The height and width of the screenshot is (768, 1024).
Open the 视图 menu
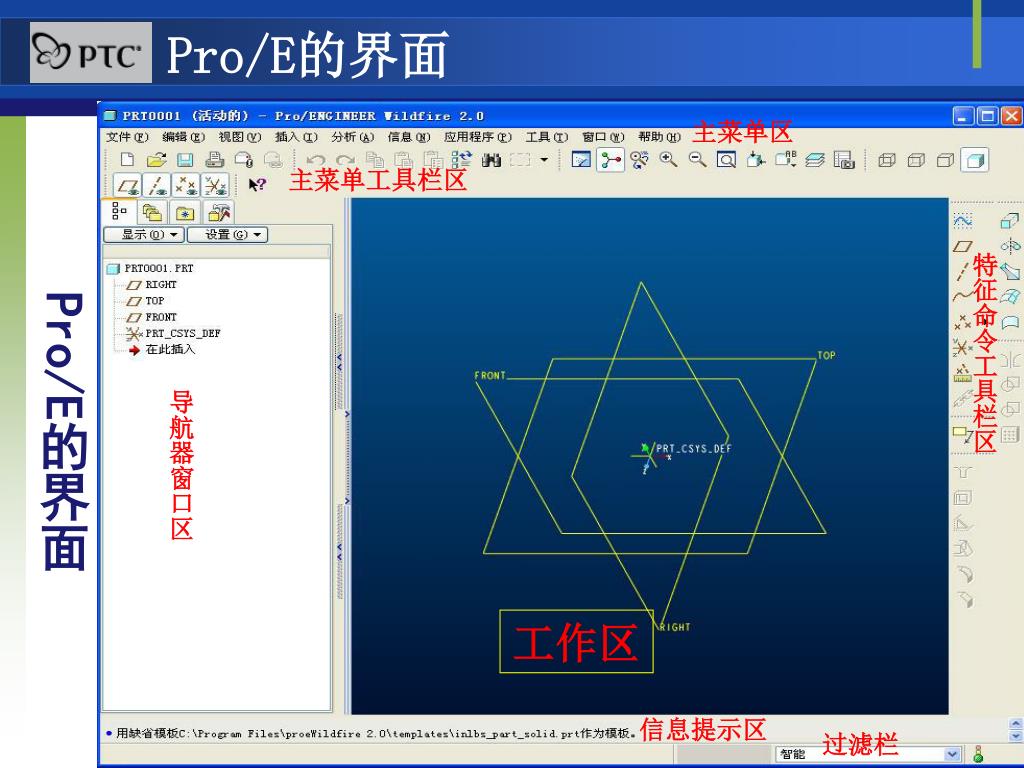(240, 137)
